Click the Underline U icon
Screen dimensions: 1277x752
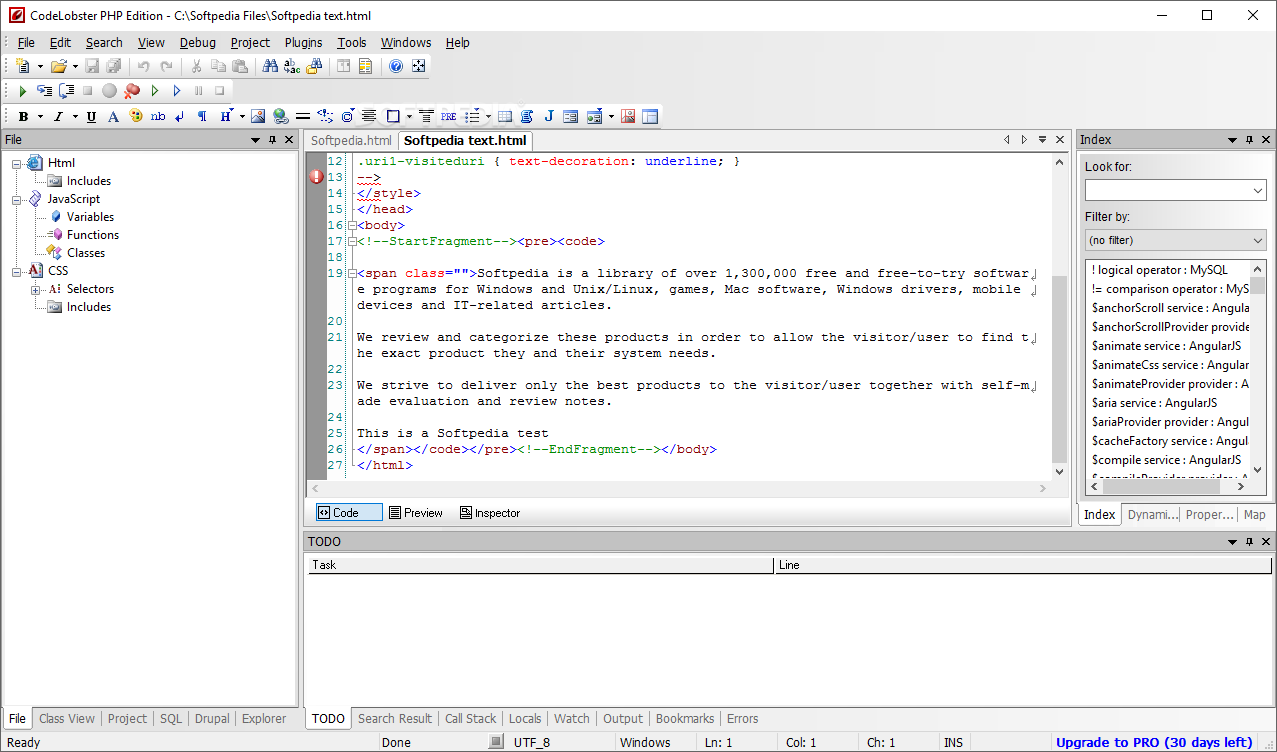click(91, 116)
